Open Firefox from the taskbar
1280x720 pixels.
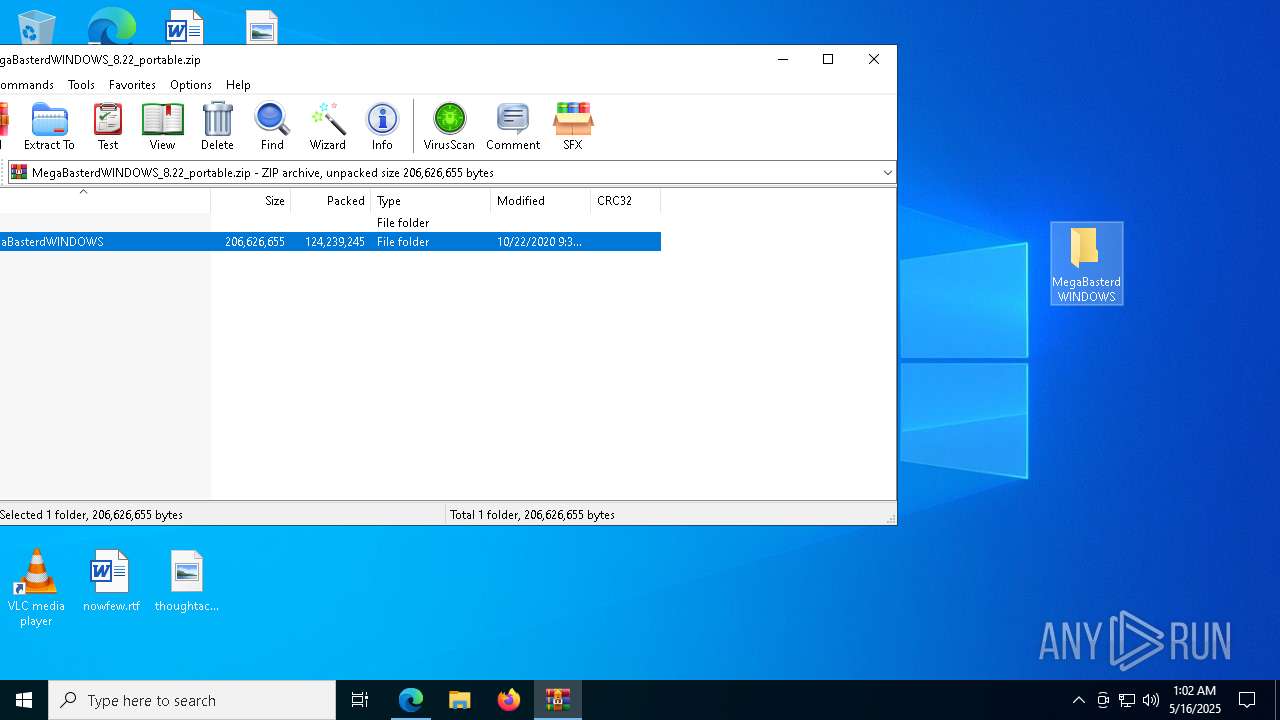coord(509,700)
